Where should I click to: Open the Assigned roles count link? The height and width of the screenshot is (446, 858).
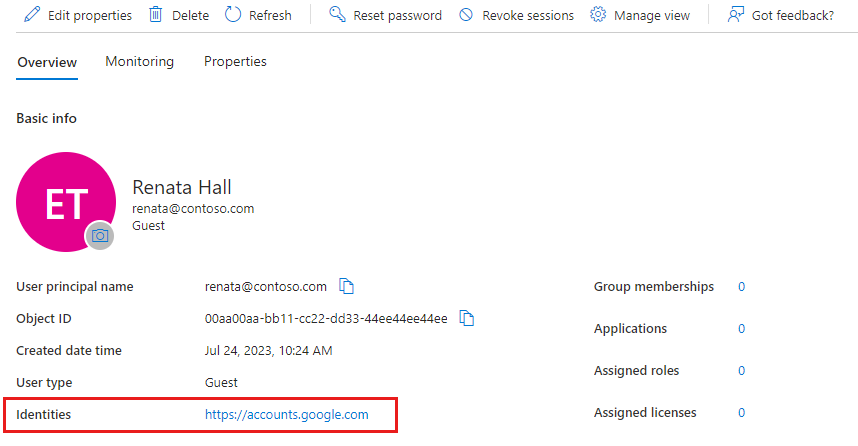[x=742, y=371]
